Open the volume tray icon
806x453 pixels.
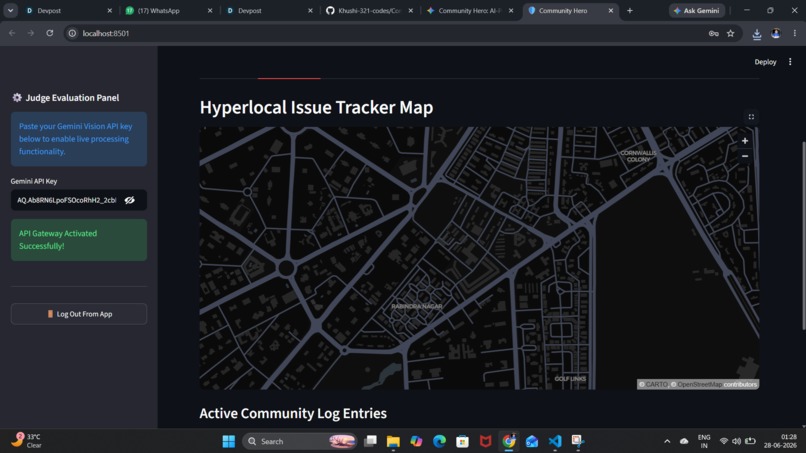coord(737,441)
